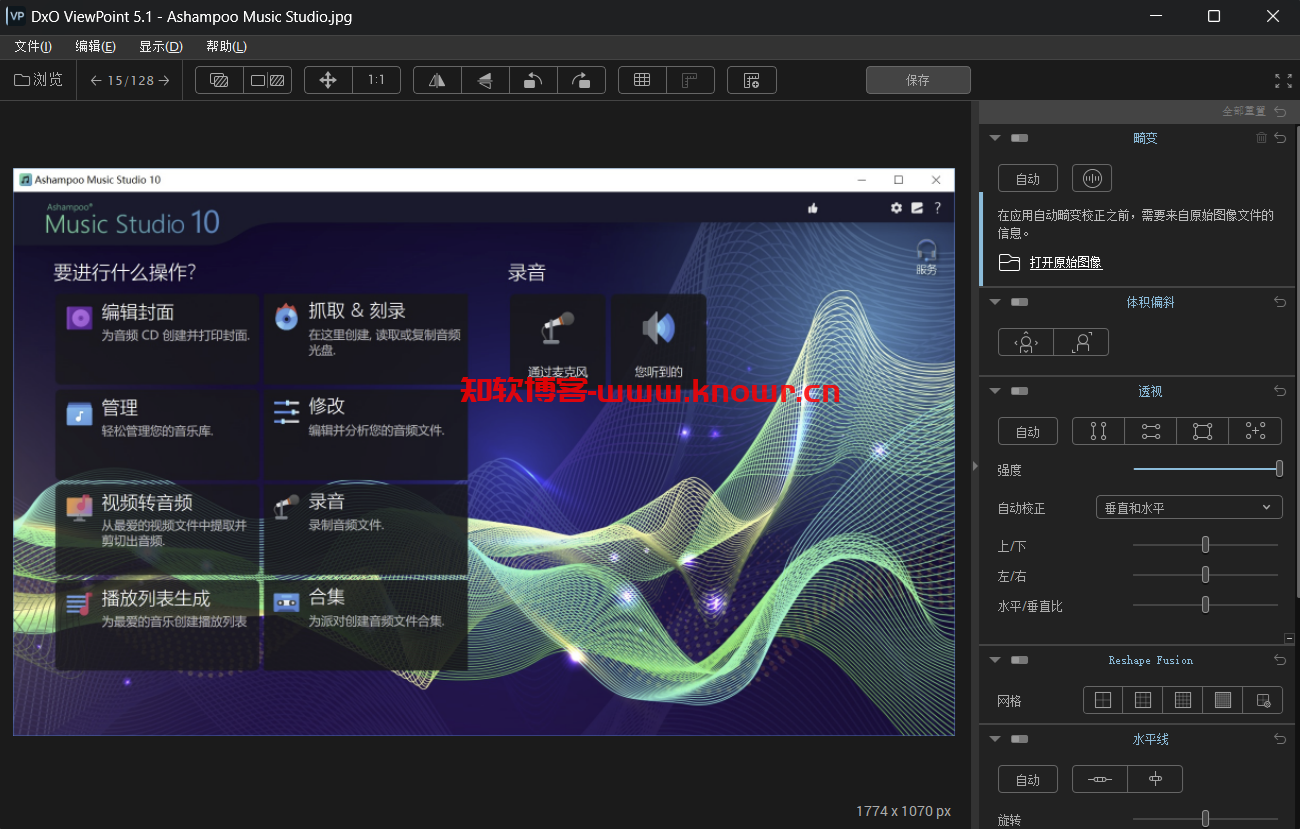Reset the 透视 section with its undo arrow
Image resolution: width=1300 pixels, height=829 pixels.
[x=1280, y=391]
